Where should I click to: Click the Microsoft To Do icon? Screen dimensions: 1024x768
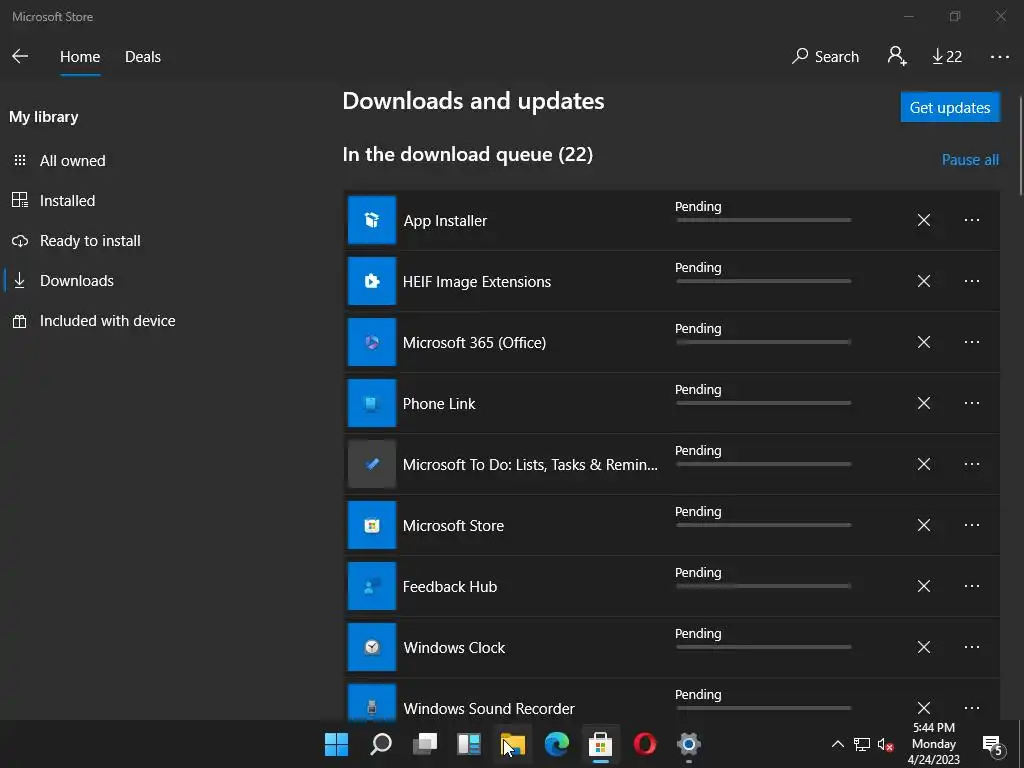[x=372, y=464]
